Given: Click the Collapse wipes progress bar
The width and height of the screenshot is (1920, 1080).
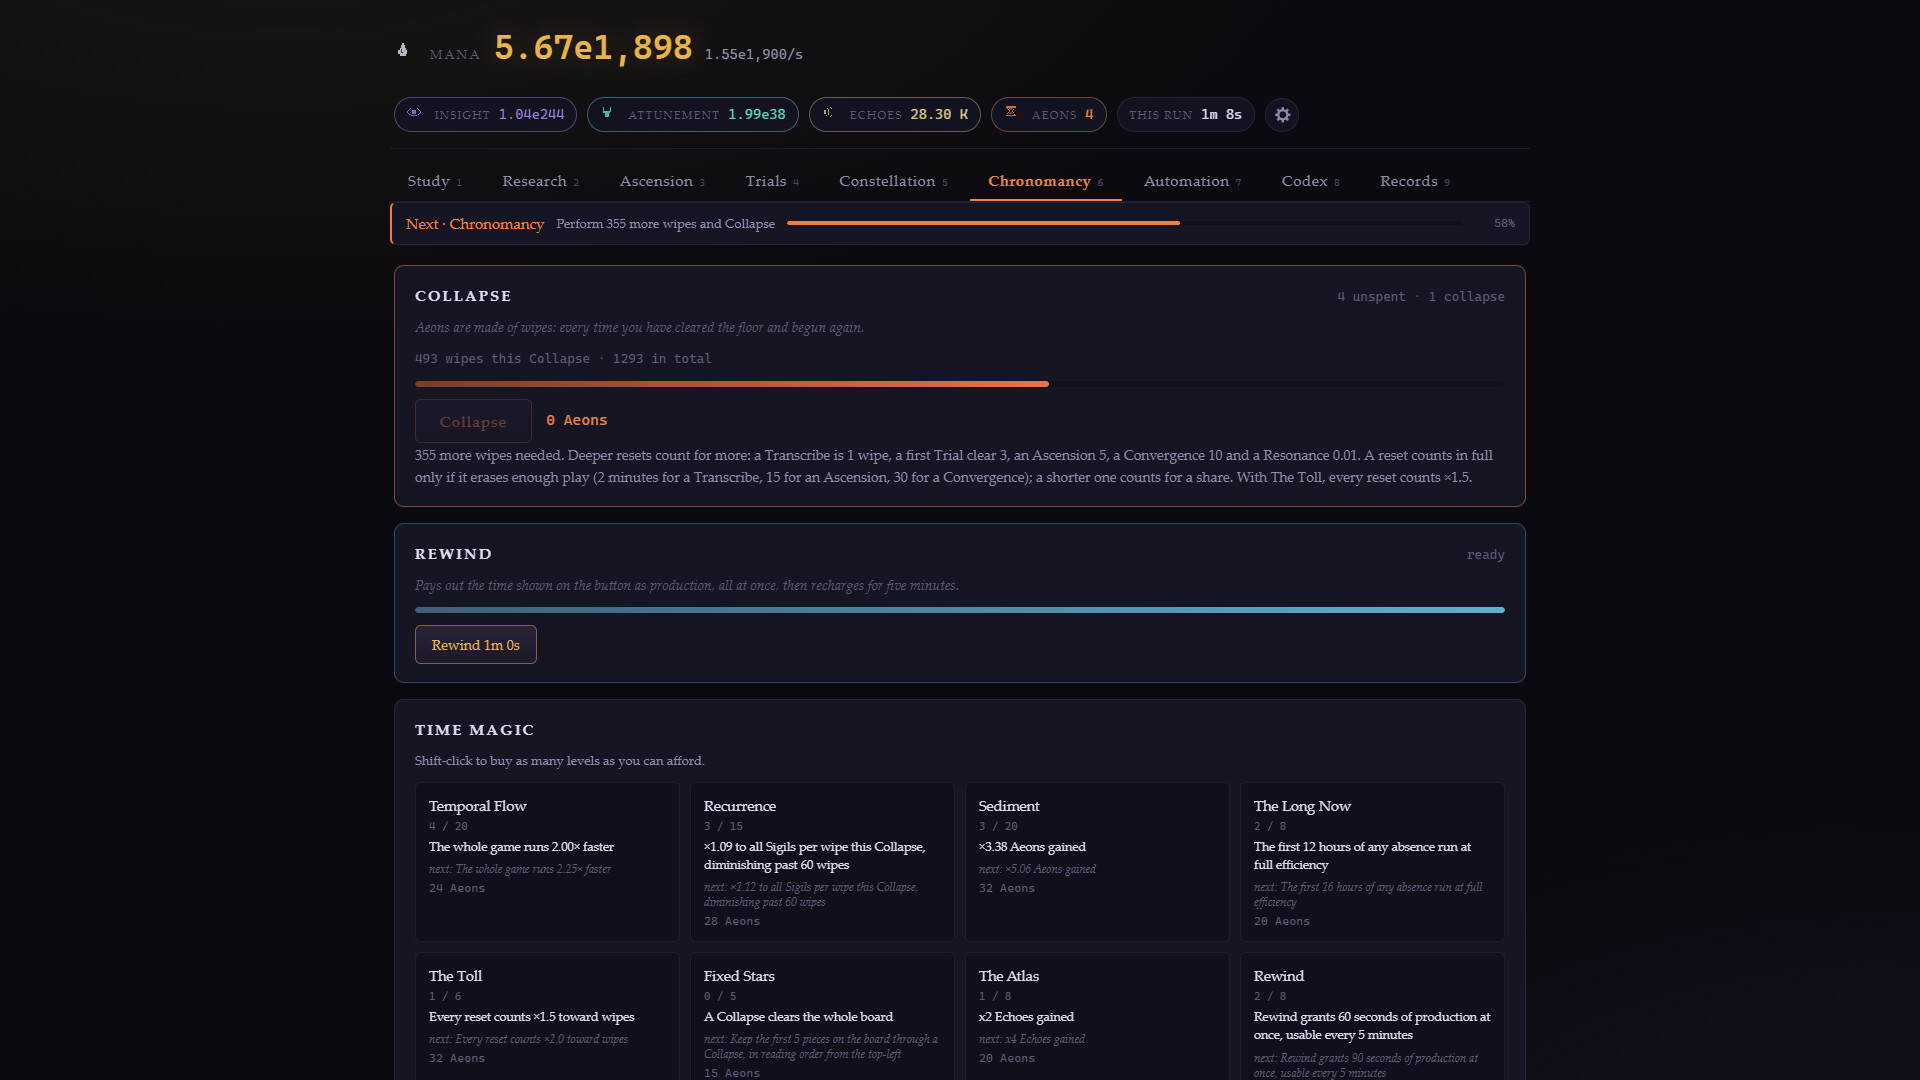Looking at the screenshot, I should pyautogui.click(x=960, y=384).
